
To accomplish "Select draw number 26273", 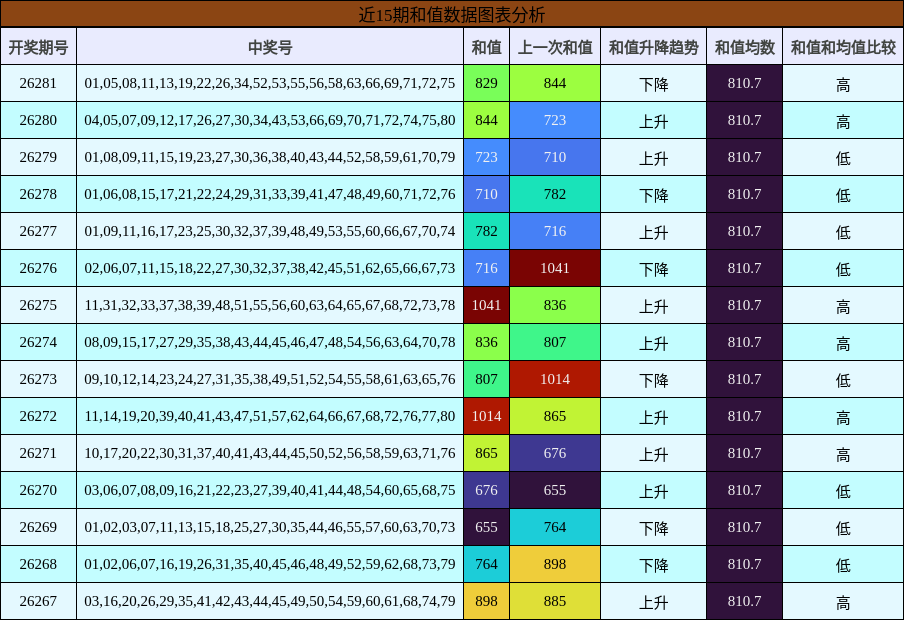I will click(x=38, y=379).
